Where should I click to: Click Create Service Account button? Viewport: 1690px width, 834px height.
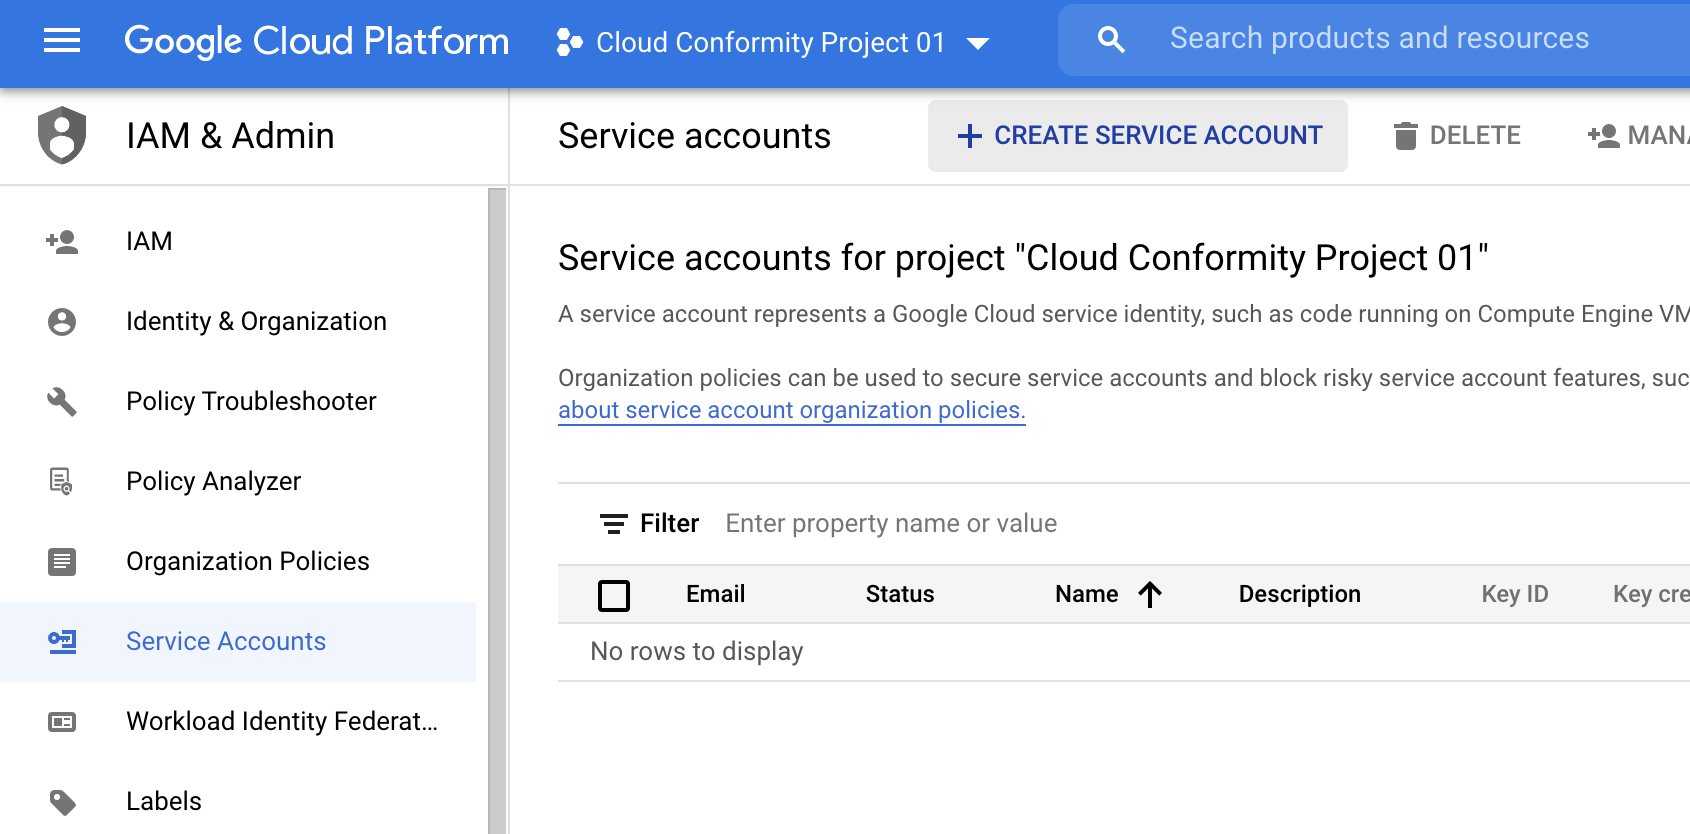pyautogui.click(x=1138, y=136)
